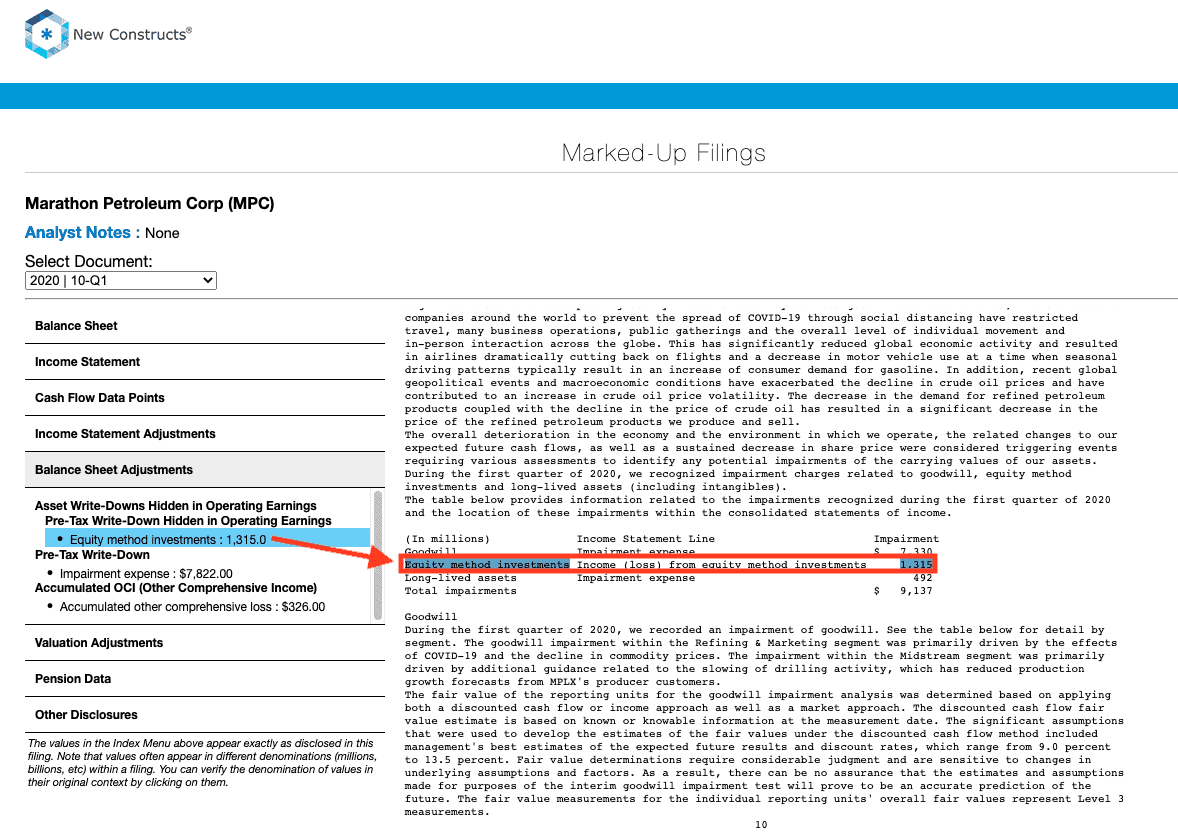Collapse the Balance Sheet Adjustments section
This screenshot has height=840, width=1178.
click(x=205, y=470)
